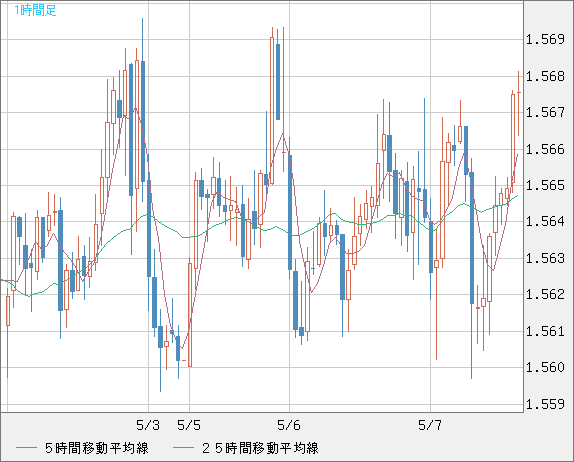The image size is (574, 462).
Task: Click the 5/7 date label
Action: point(430,425)
